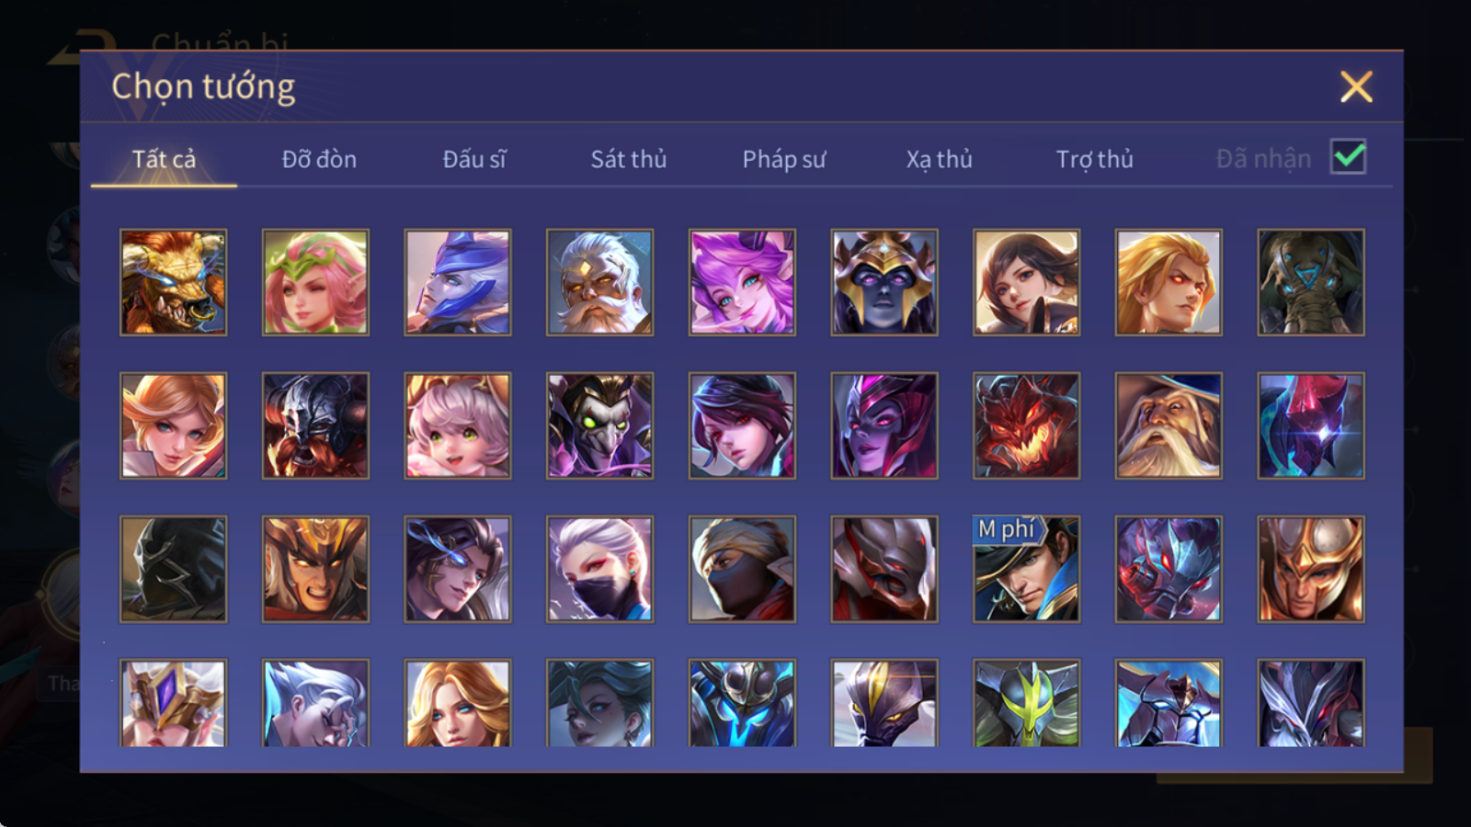Open the 'Trợ thủ' tab

tap(1095, 159)
